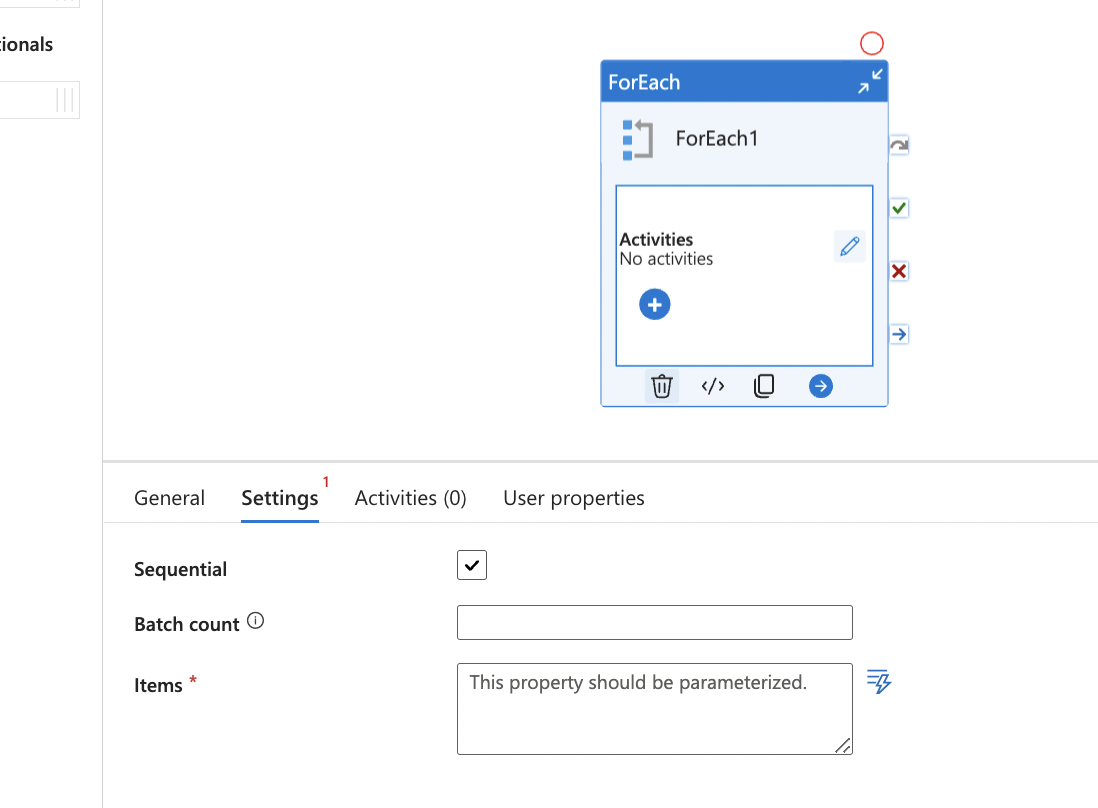Delete the ForEach1 activity with trash icon
Screen dimensions: 1098x808
click(x=662, y=386)
